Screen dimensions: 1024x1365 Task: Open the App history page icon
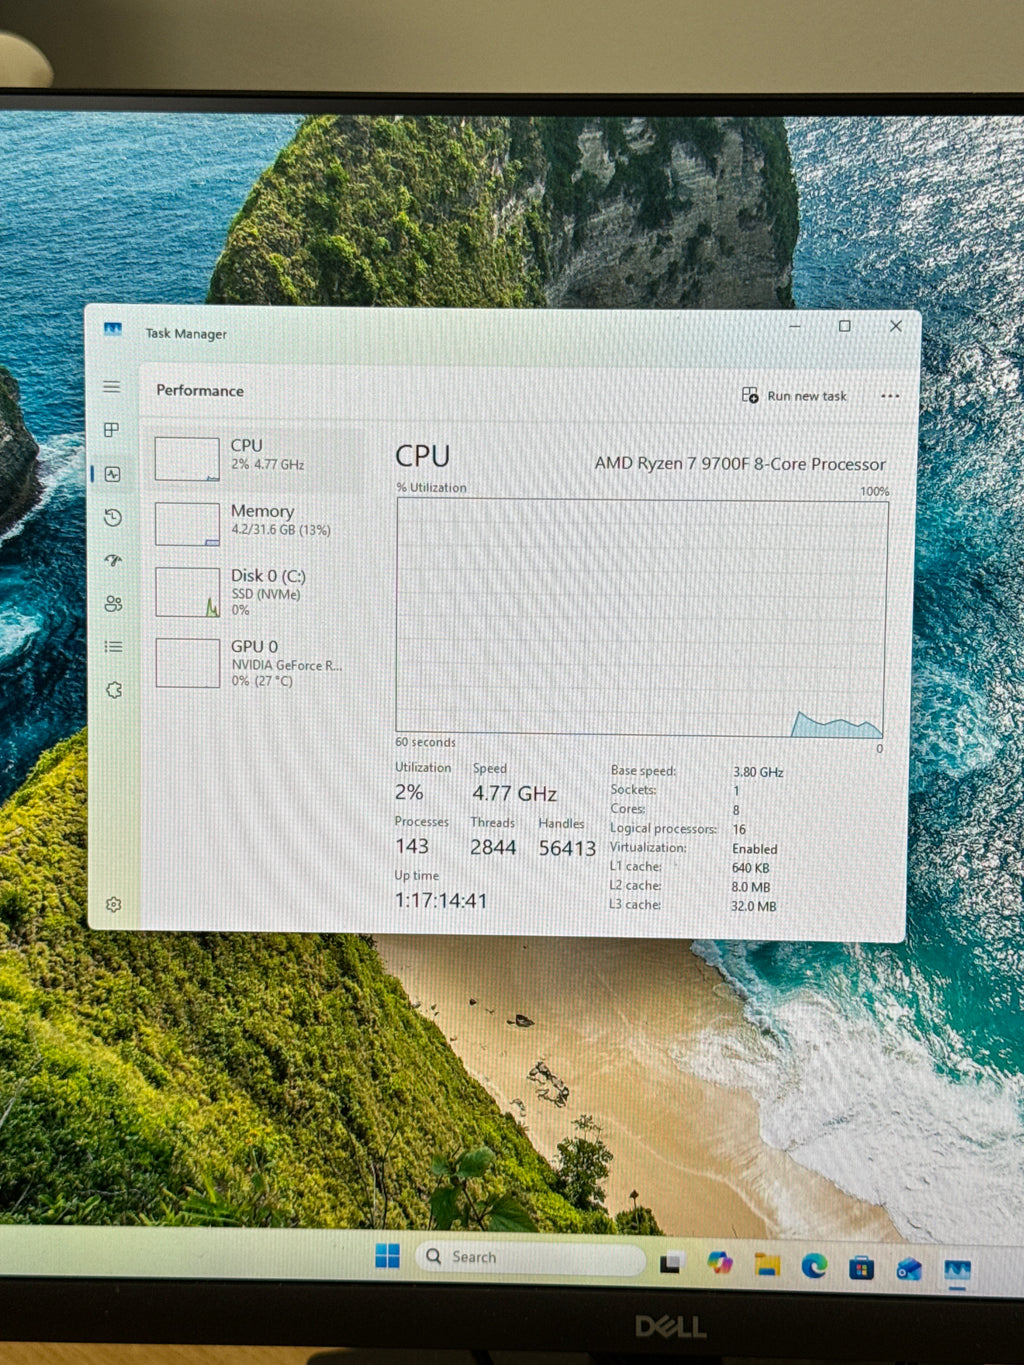point(113,517)
